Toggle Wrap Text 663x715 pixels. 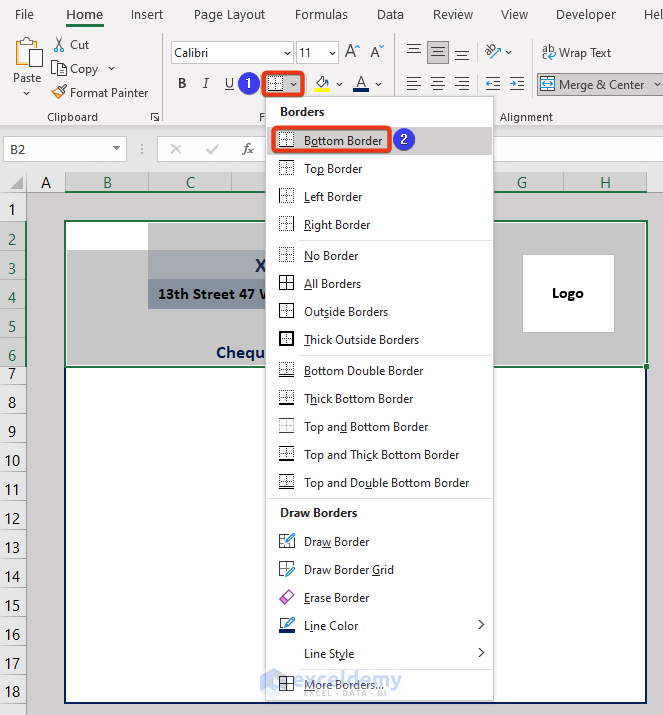(576, 53)
